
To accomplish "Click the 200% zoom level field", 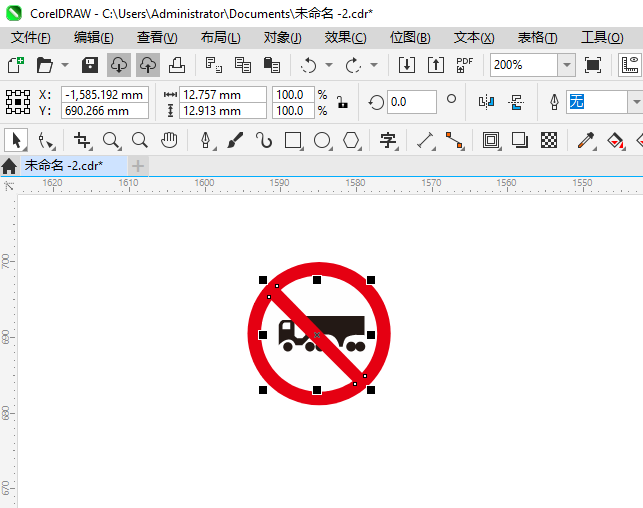I will pos(524,65).
